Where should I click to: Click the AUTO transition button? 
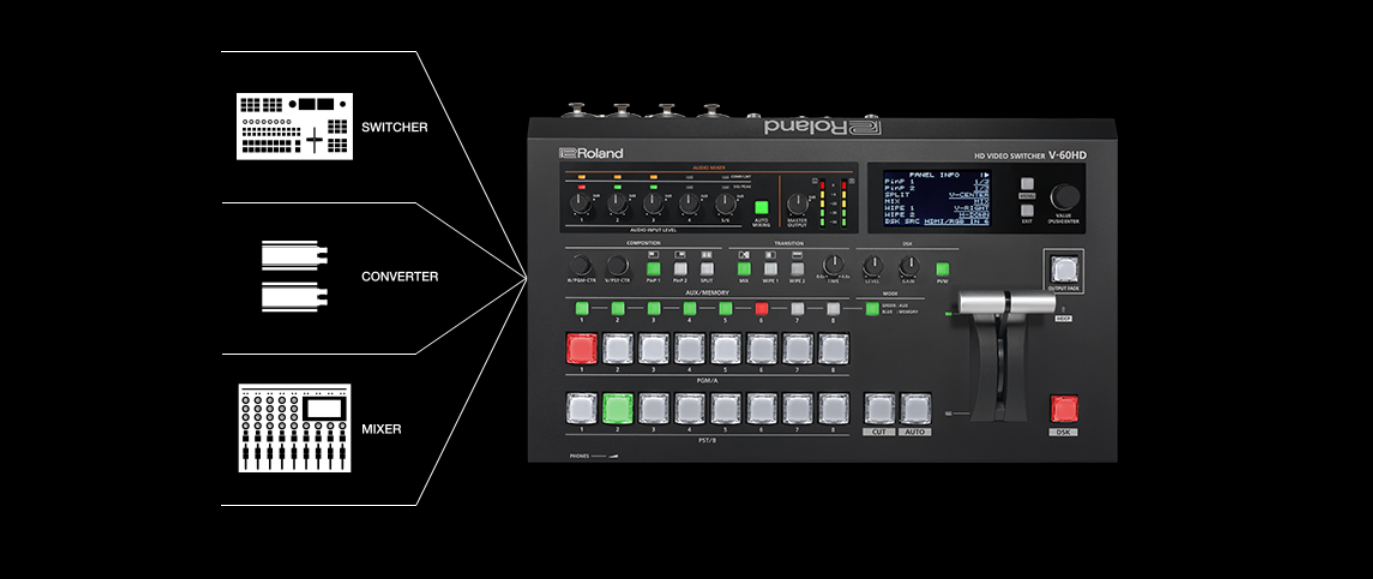pyautogui.click(x=915, y=408)
